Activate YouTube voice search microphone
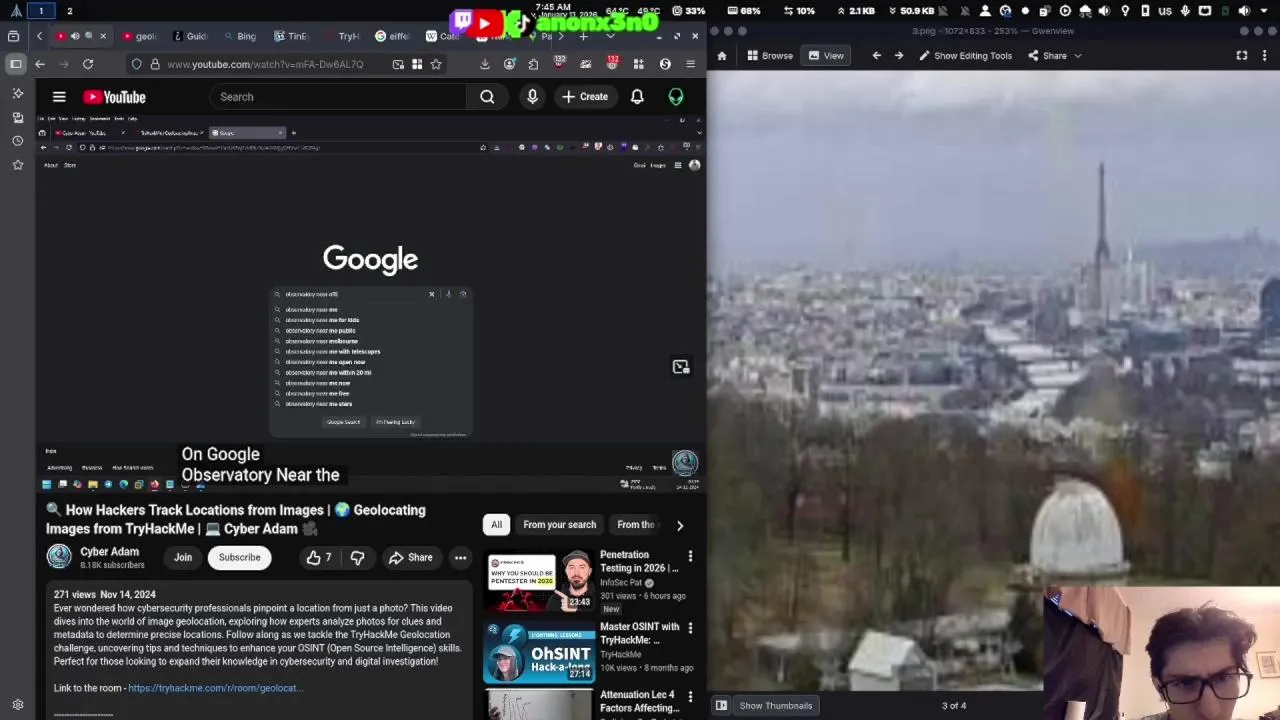The width and height of the screenshot is (1280, 720). pyautogui.click(x=532, y=97)
